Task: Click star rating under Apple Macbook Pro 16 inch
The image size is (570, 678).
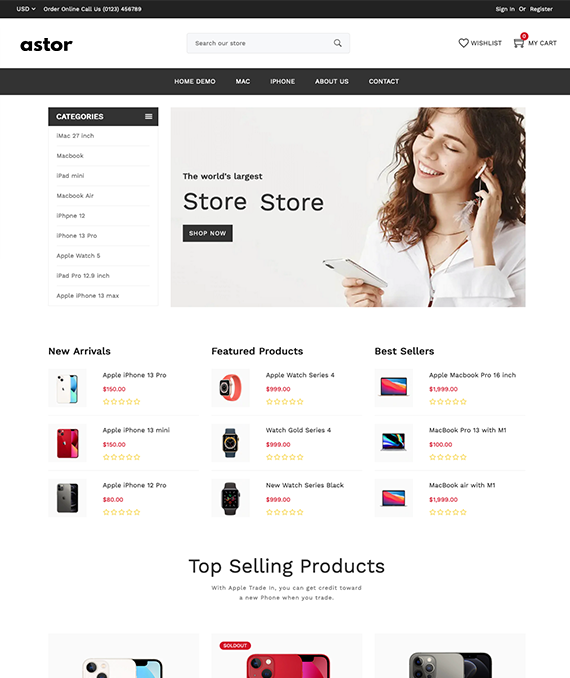Action: point(448,402)
